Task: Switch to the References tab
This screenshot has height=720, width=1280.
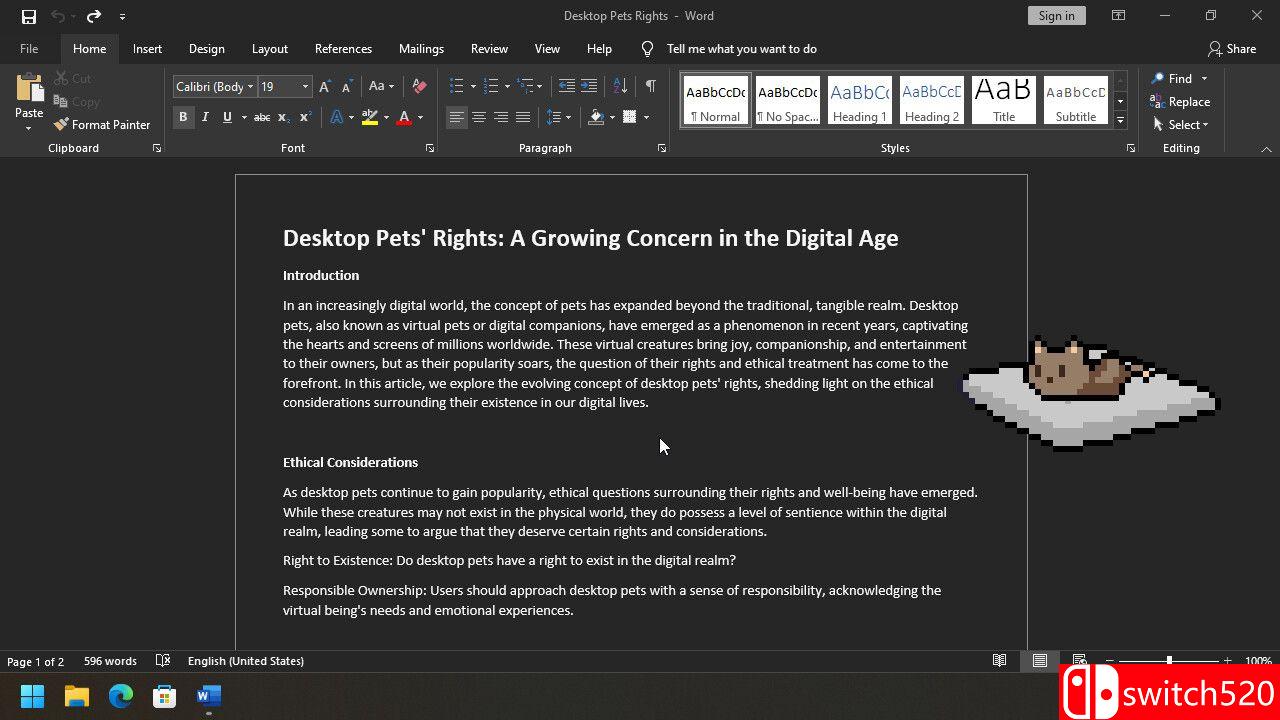Action: pyautogui.click(x=343, y=49)
